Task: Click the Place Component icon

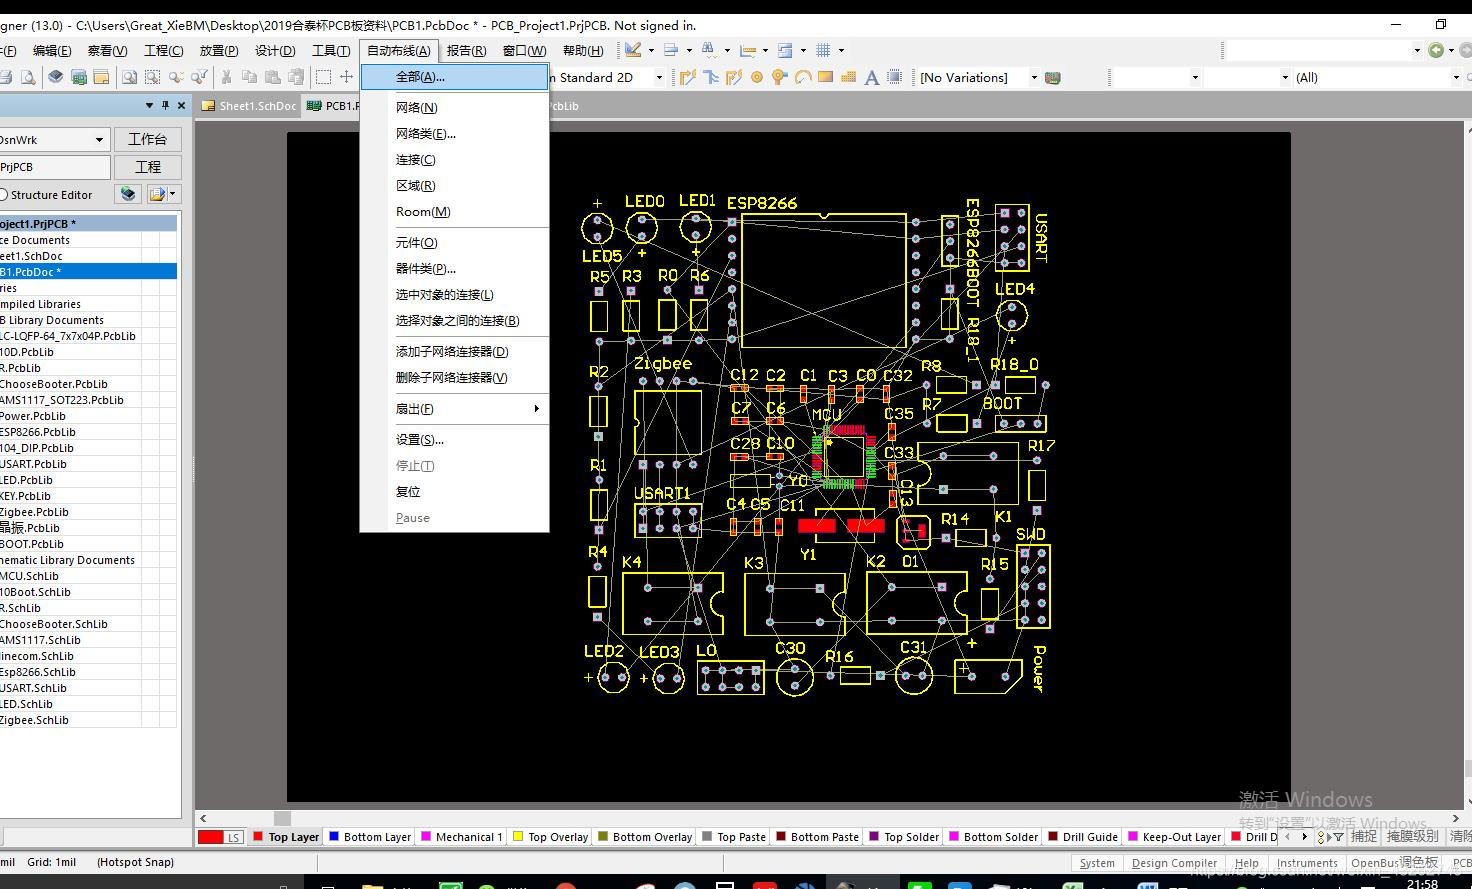Action: (895, 77)
